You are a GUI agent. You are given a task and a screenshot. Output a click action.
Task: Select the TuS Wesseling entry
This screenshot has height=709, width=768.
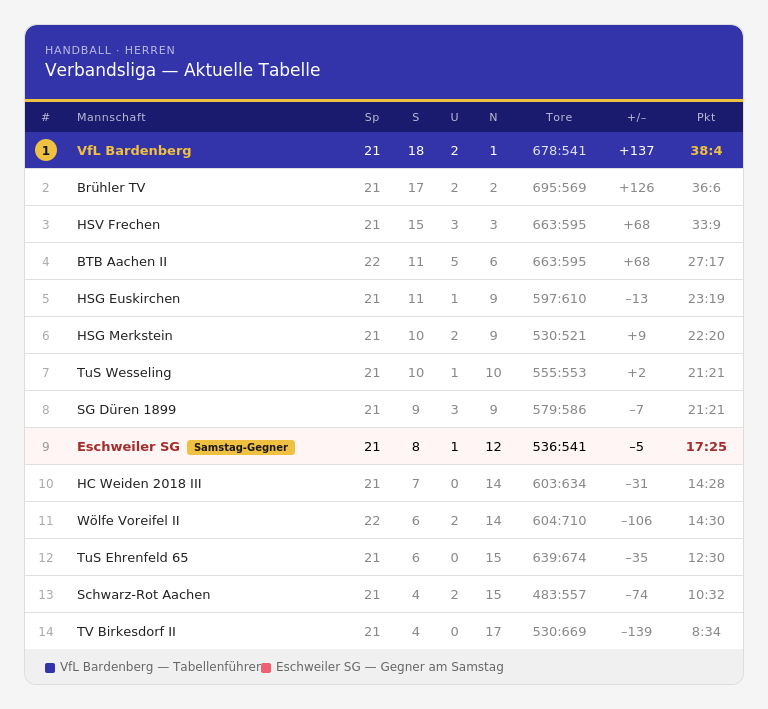click(x=124, y=372)
